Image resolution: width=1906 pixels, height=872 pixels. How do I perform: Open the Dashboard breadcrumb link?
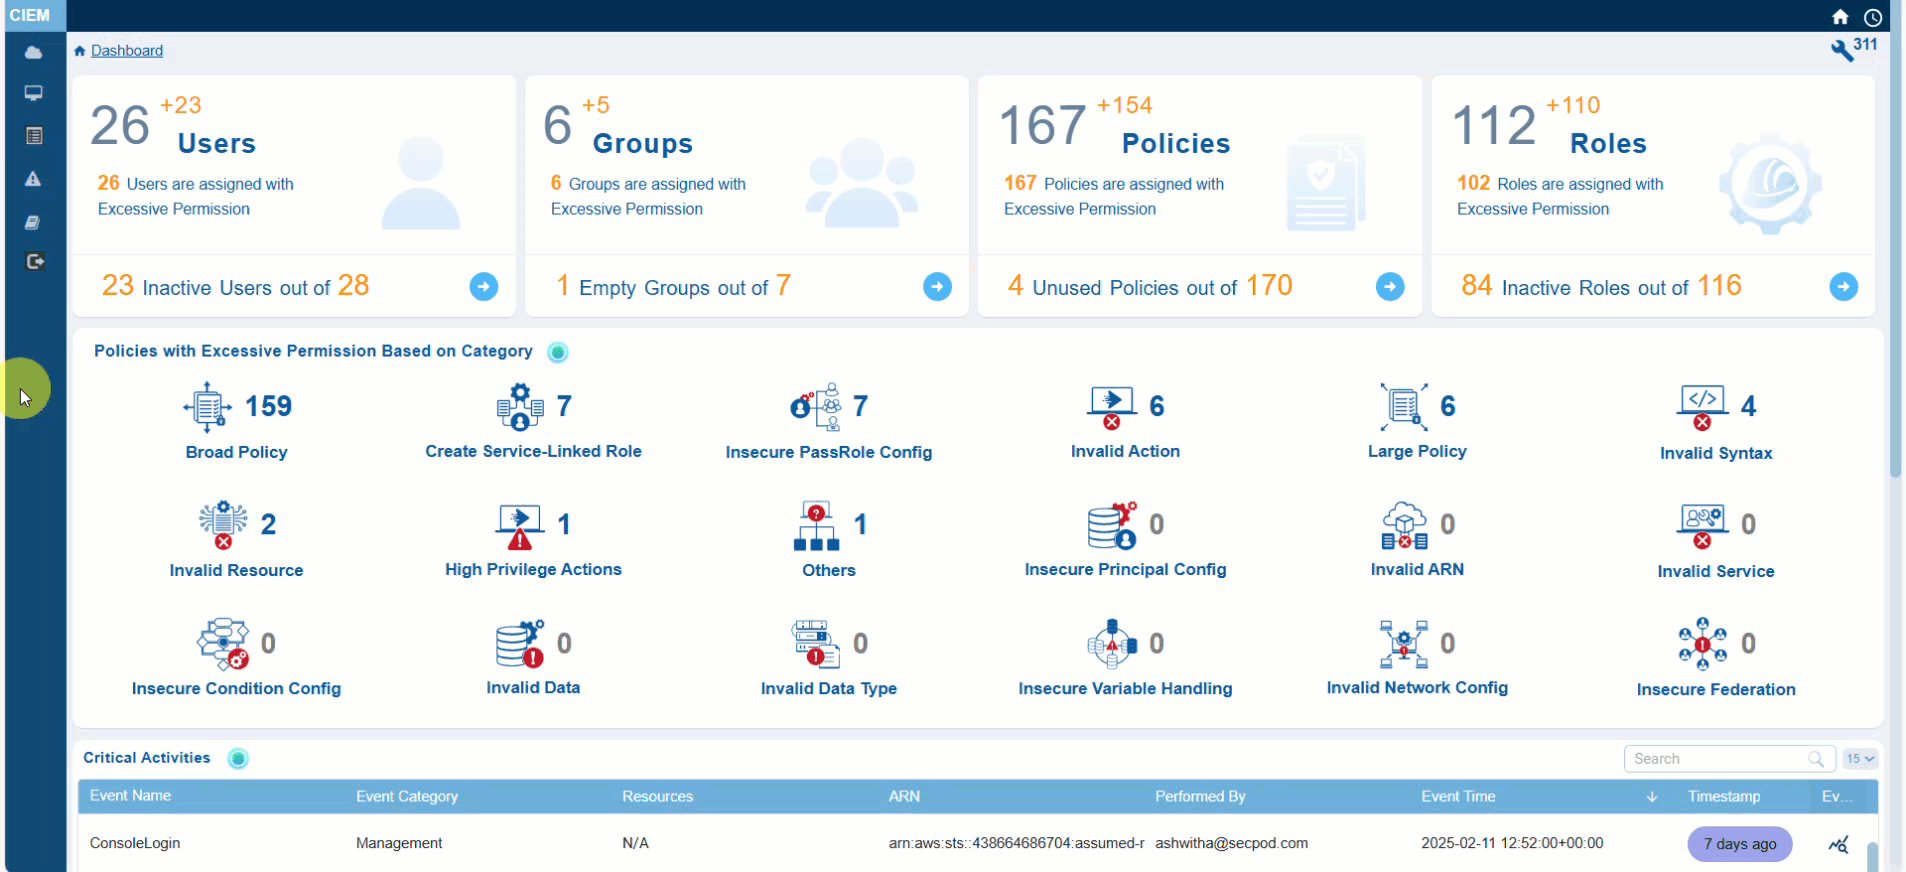click(126, 51)
